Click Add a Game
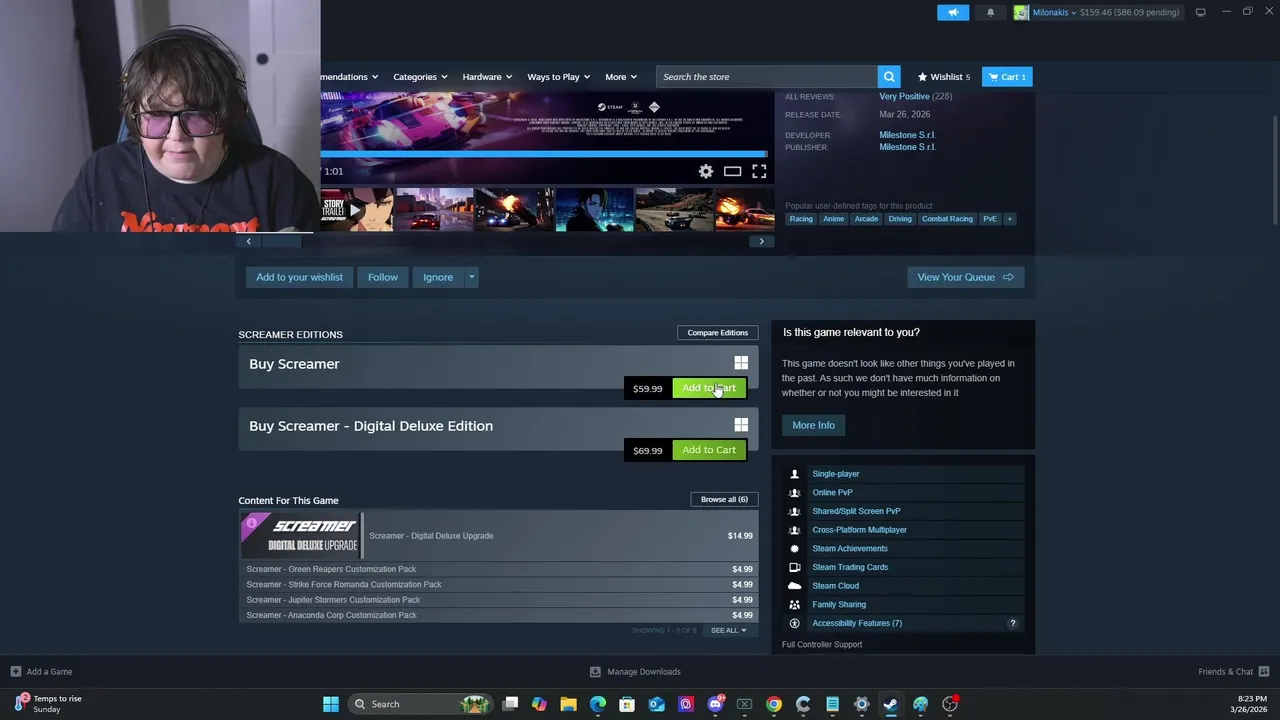This screenshot has width=1280, height=720. point(41,672)
